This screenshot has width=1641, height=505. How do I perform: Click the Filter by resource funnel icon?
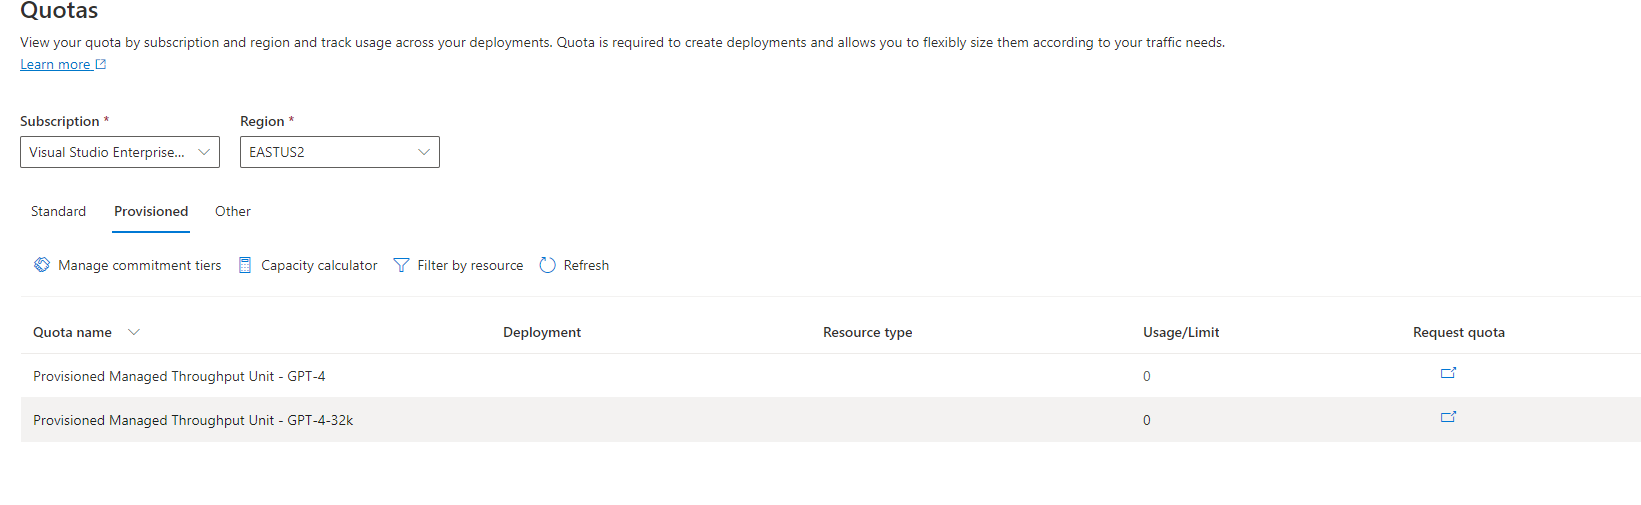click(x=401, y=265)
